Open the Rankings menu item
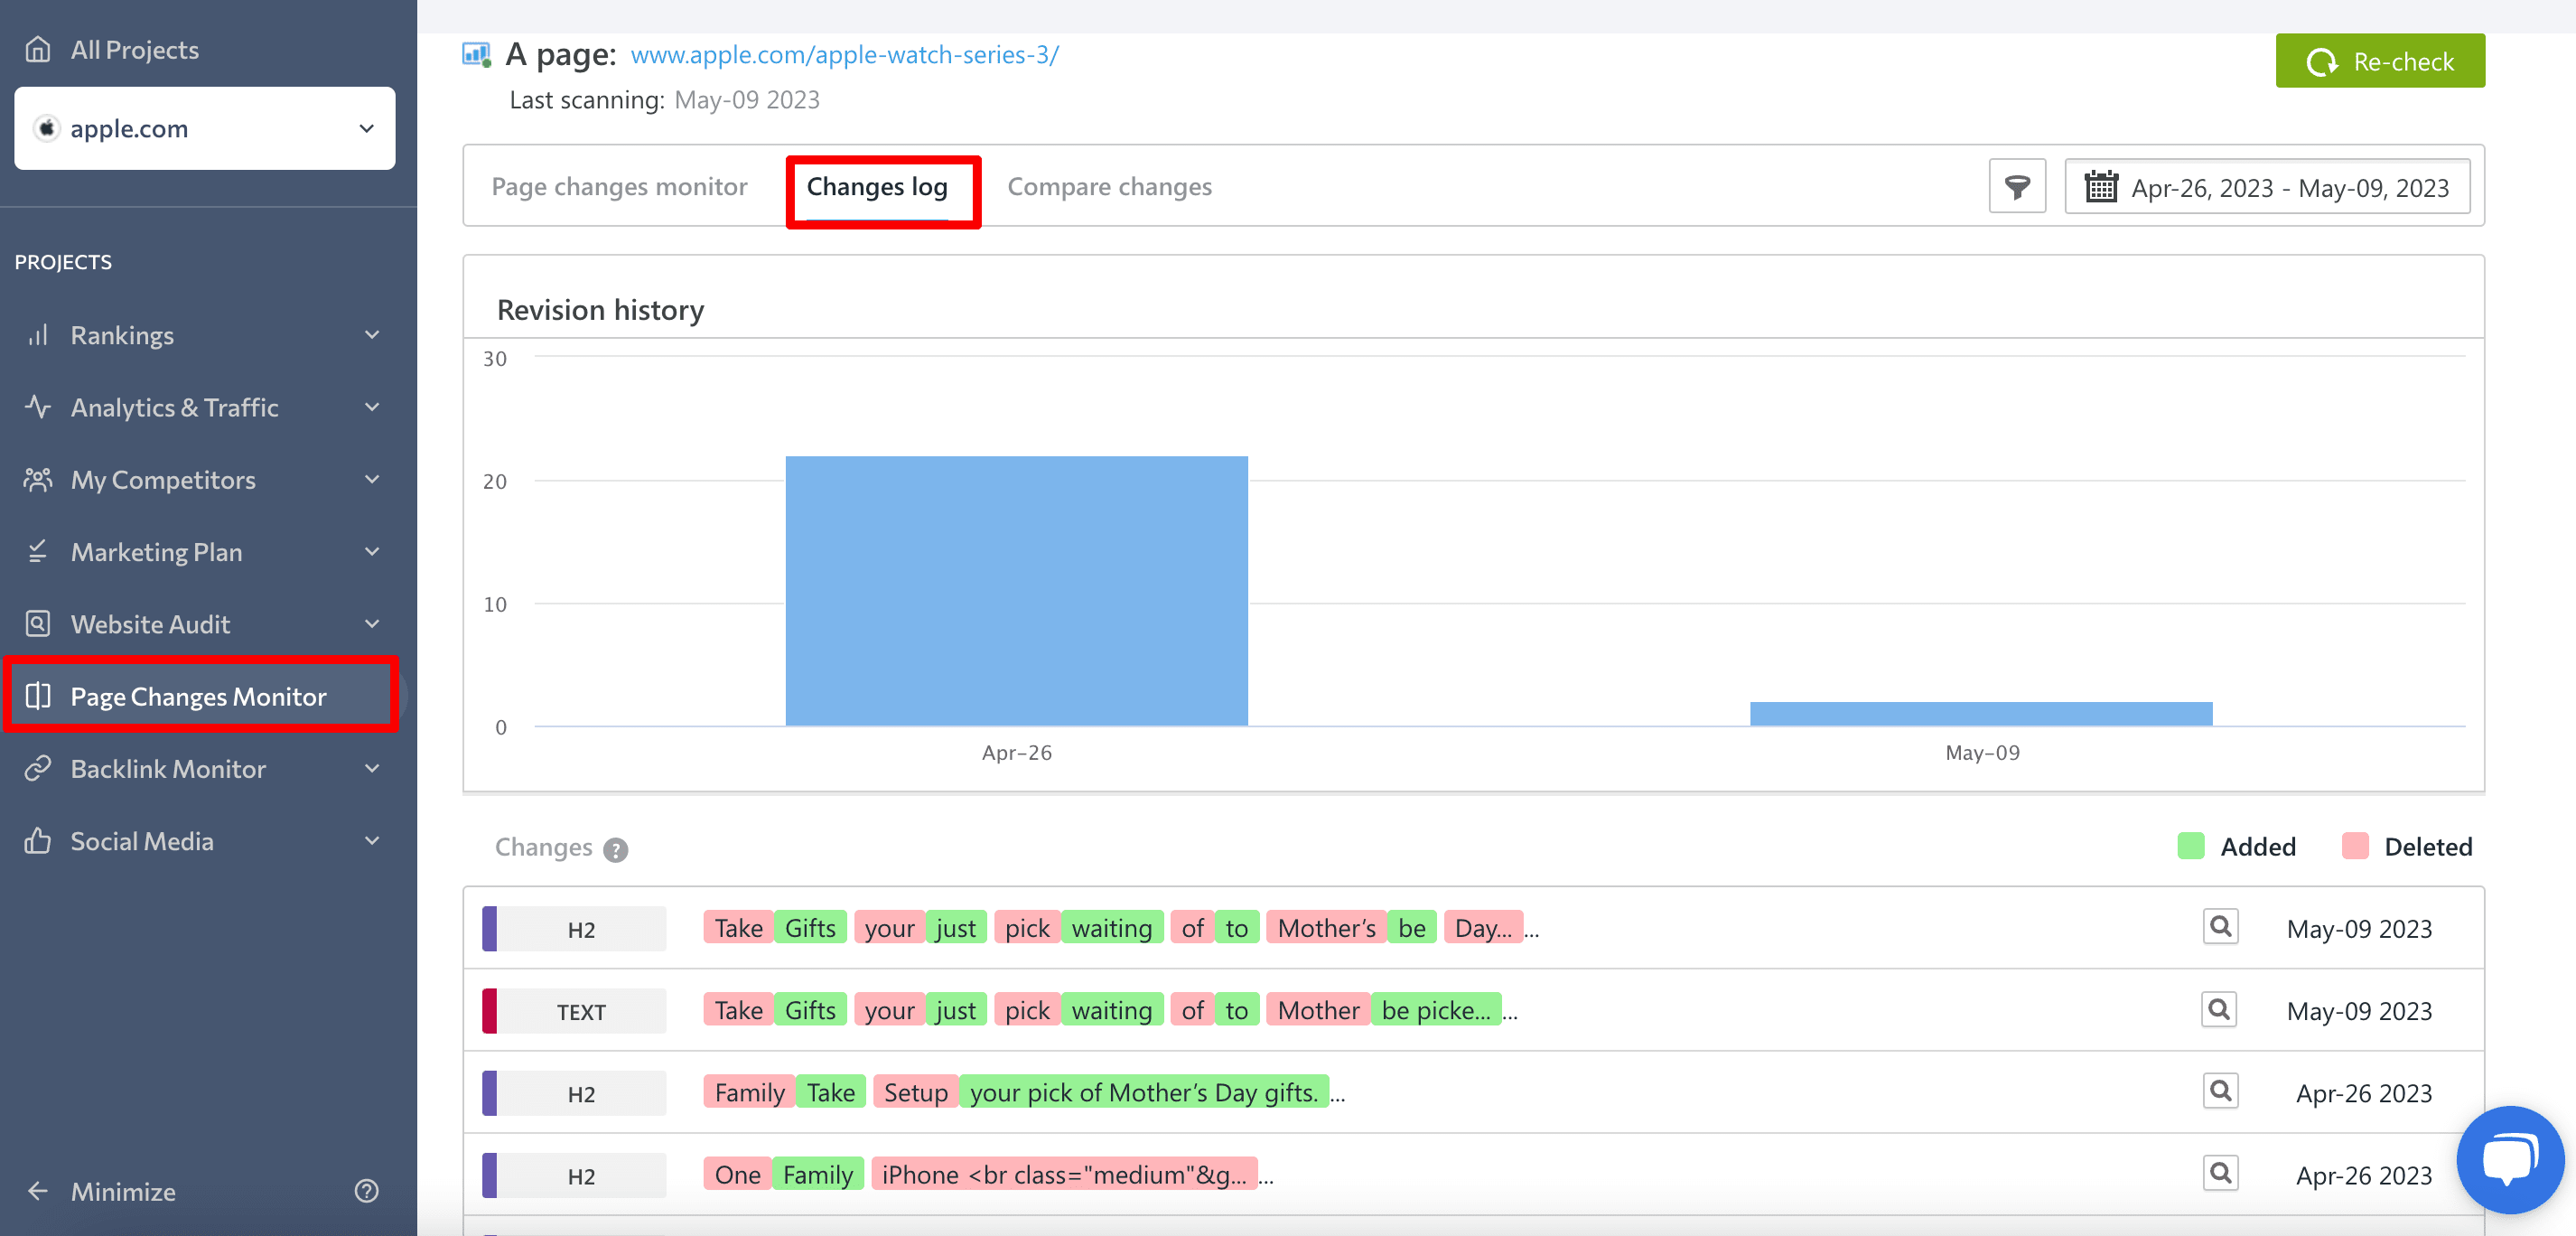 tap(205, 335)
